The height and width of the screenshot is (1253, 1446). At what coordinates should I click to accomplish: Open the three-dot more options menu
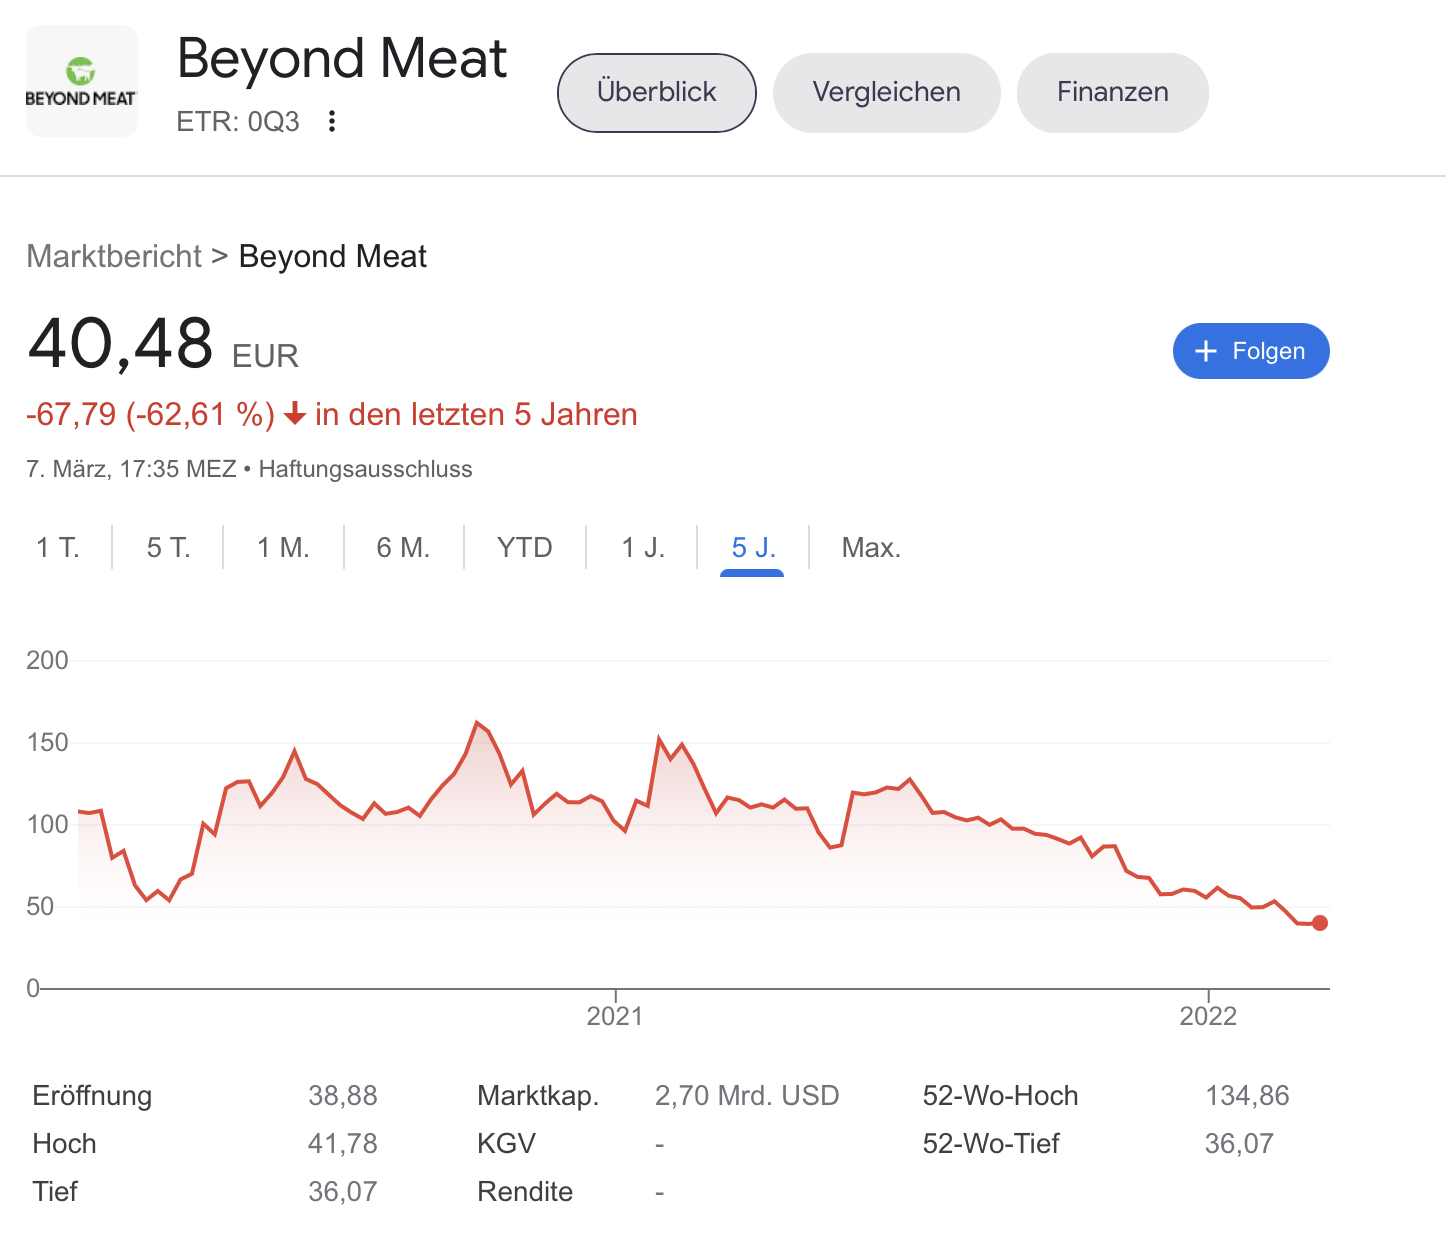(332, 122)
